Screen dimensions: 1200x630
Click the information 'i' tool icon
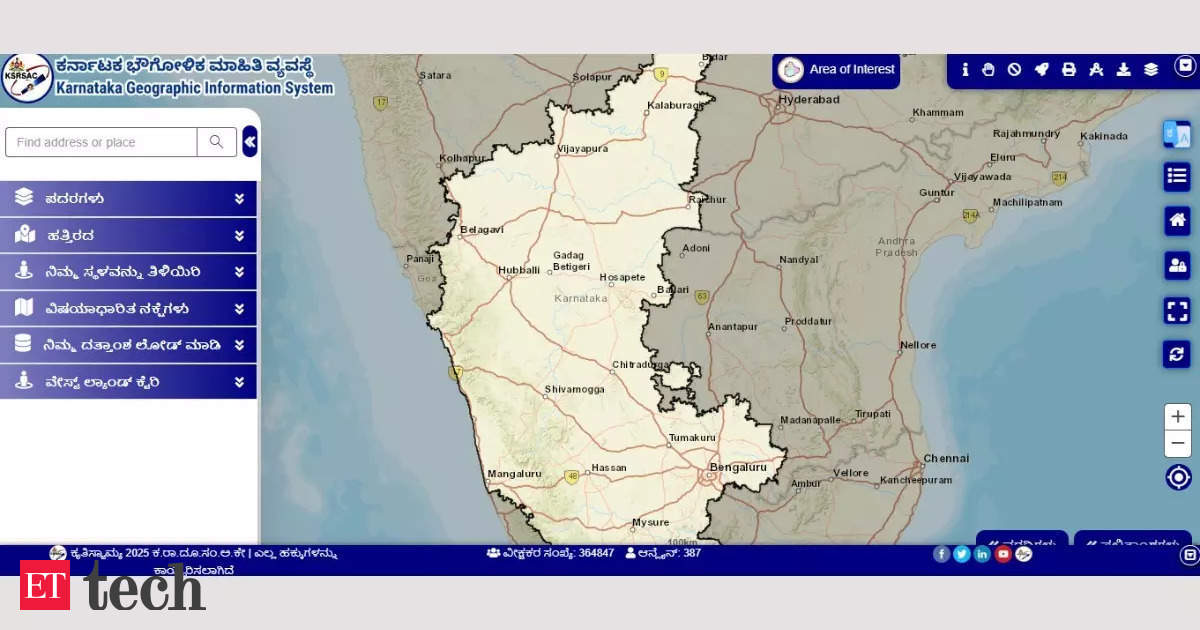tap(965, 70)
